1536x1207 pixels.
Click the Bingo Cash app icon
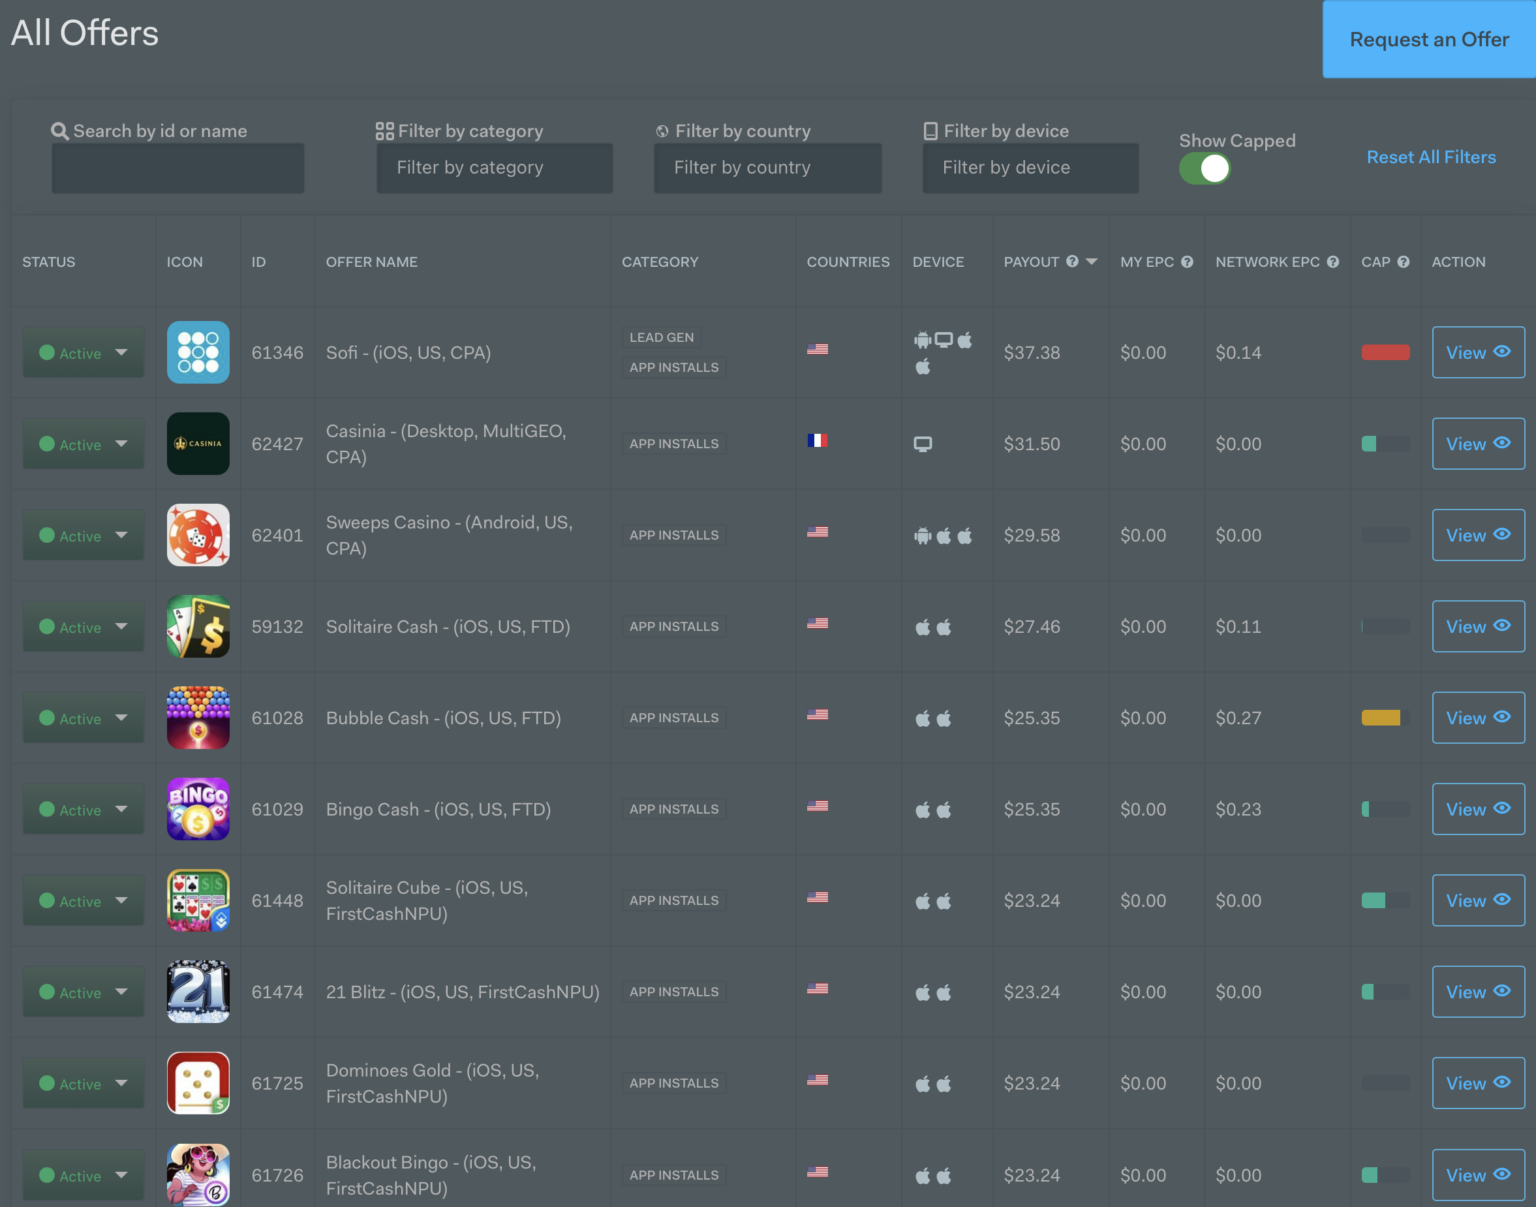(x=198, y=809)
